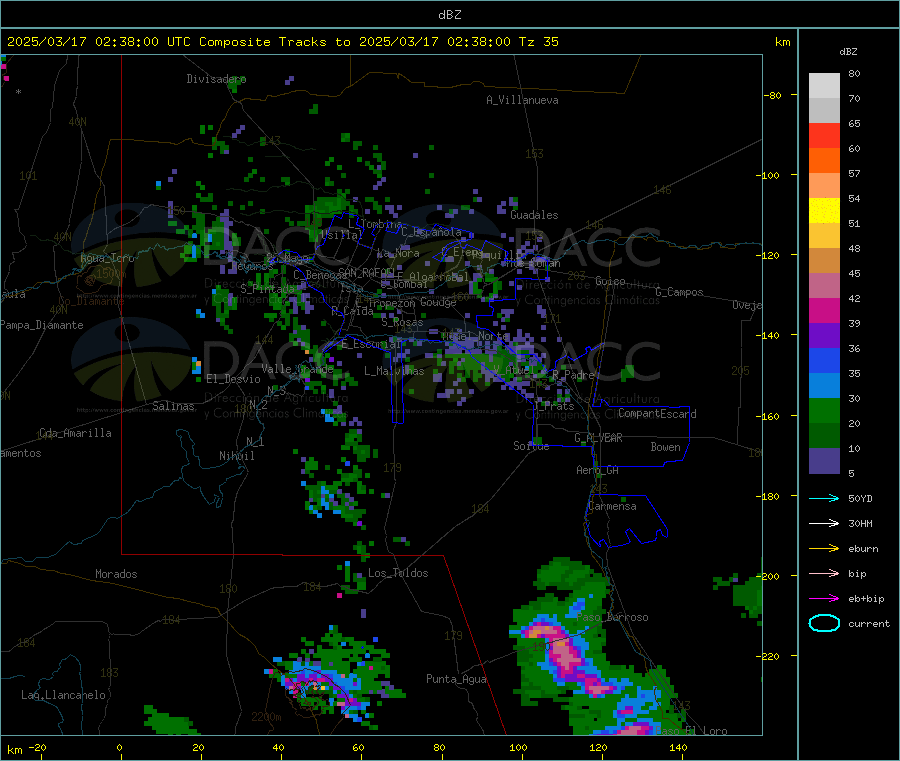Image resolution: width=900 pixels, height=761 pixels.
Task: Click the 'Valle_Grande' map label
Action: pyautogui.click(x=297, y=369)
